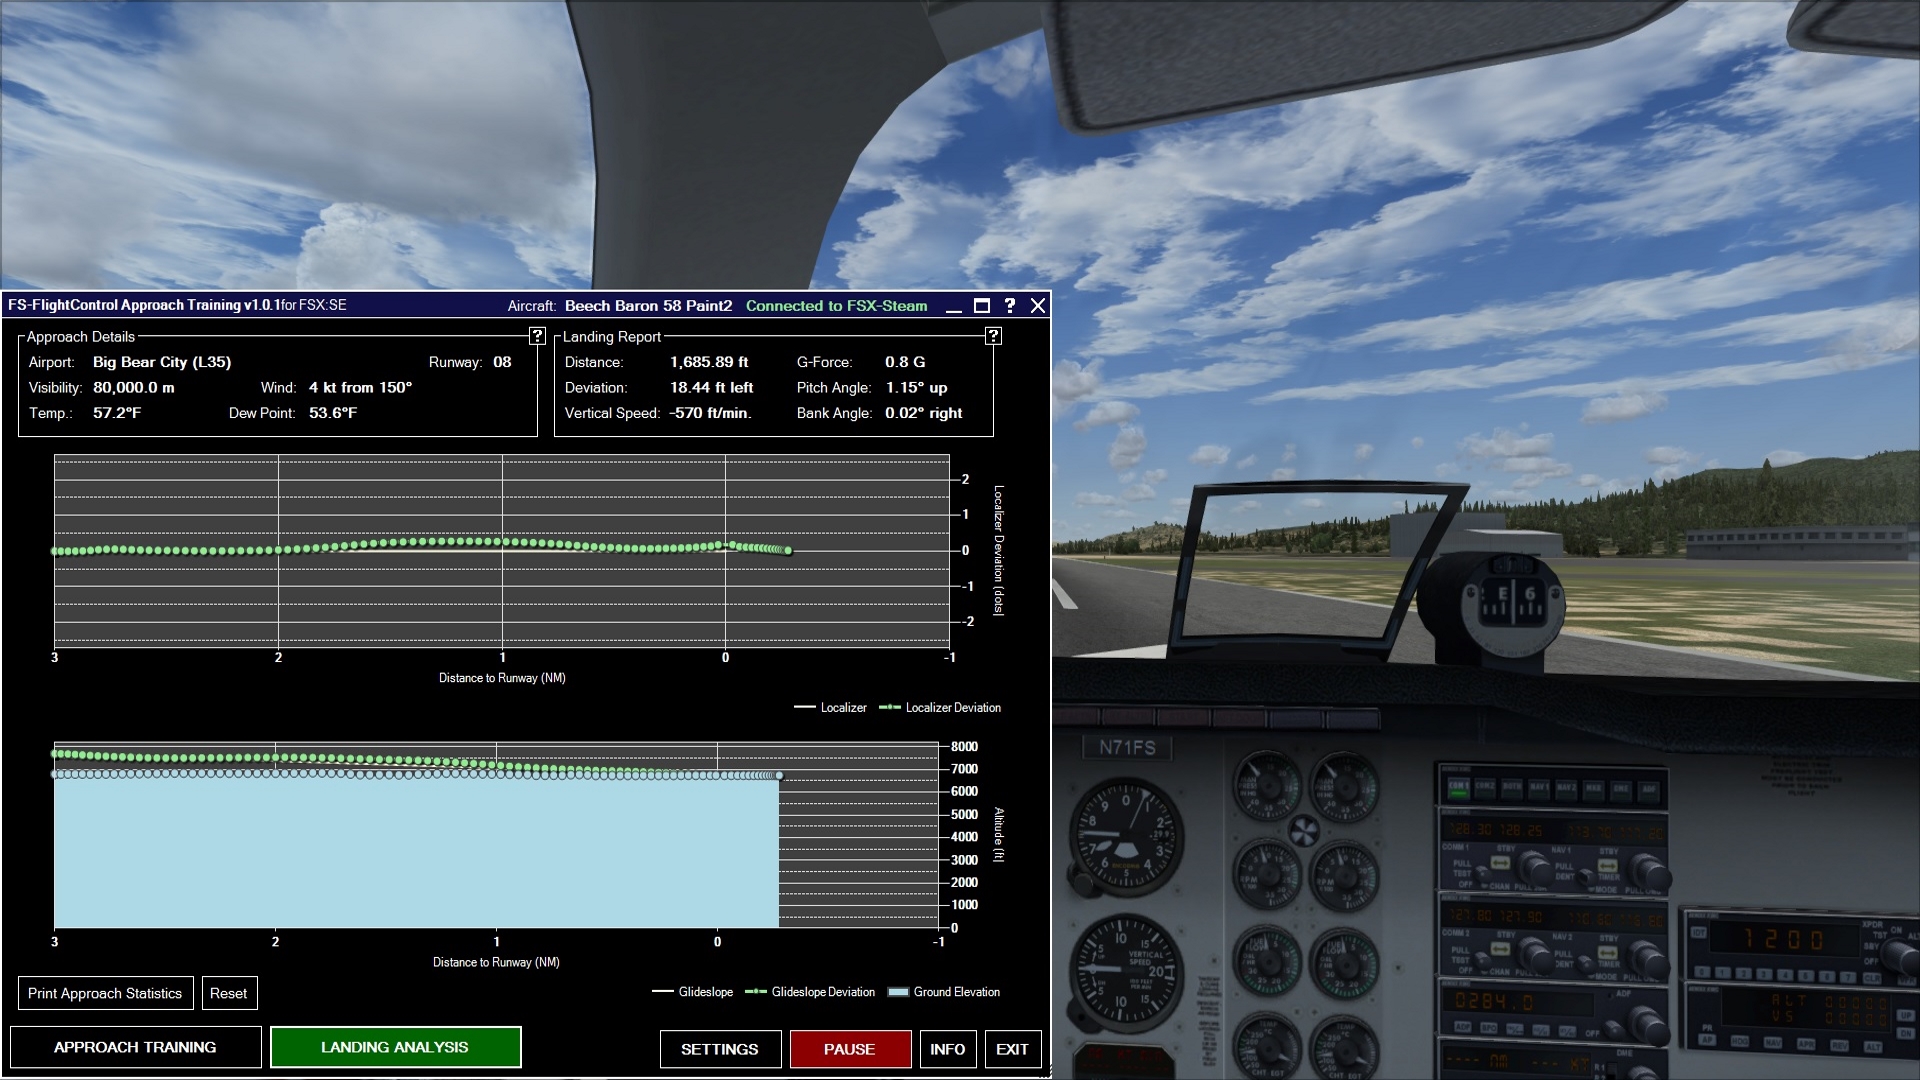Click the Reset button to clear data
Image resolution: width=1920 pixels, height=1080 pixels.
(x=227, y=993)
